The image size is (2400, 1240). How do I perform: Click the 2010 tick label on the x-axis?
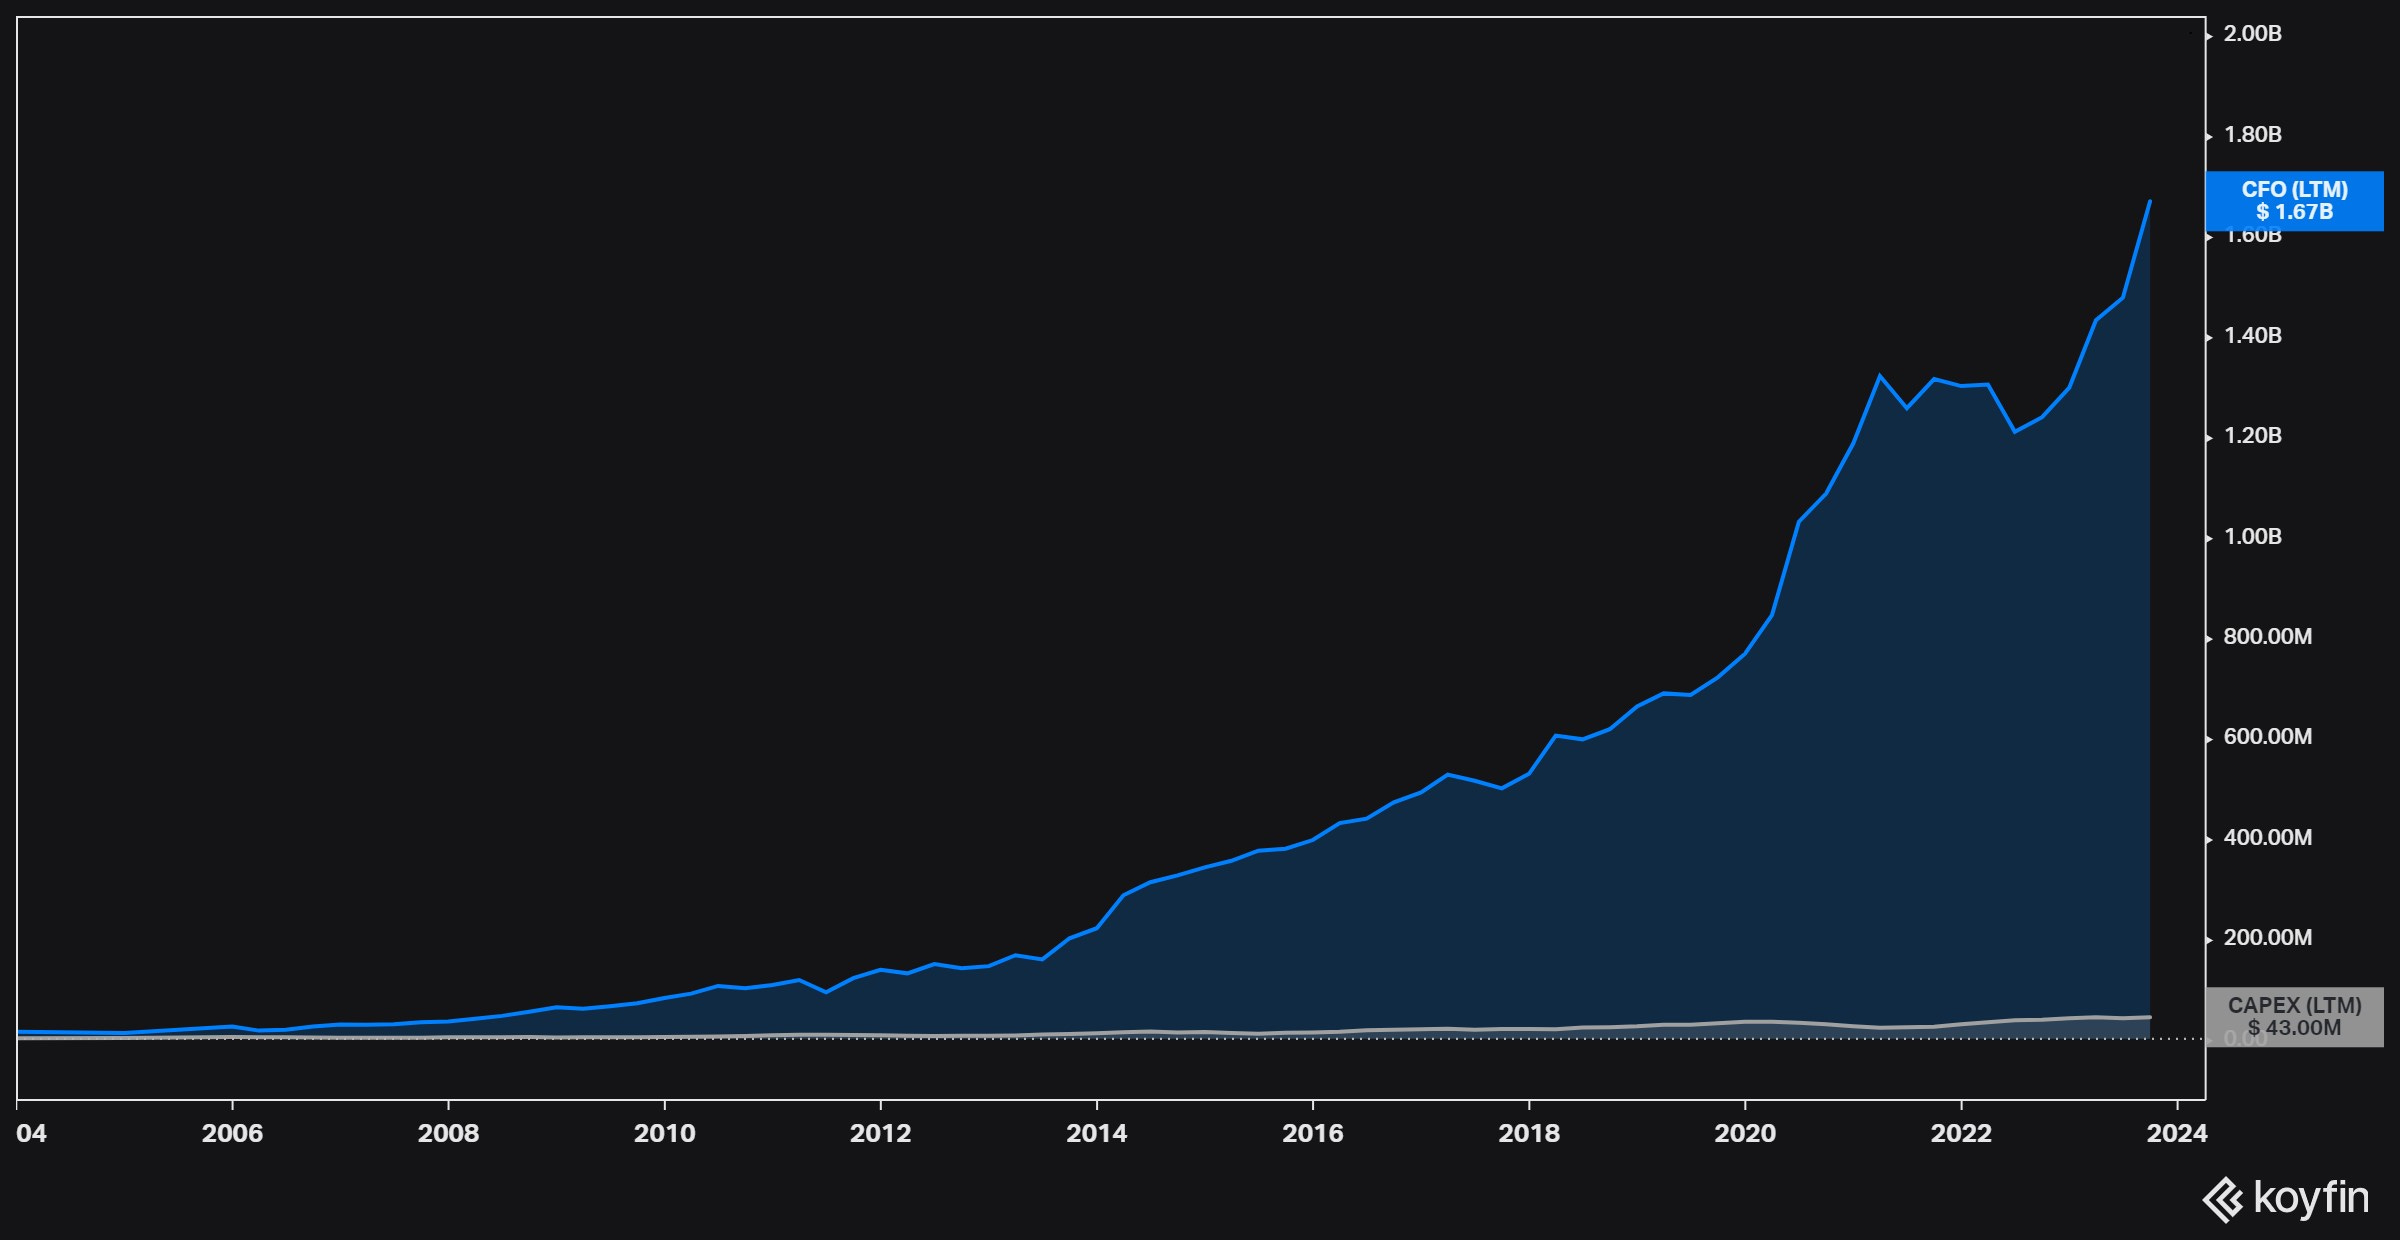[664, 1133]
